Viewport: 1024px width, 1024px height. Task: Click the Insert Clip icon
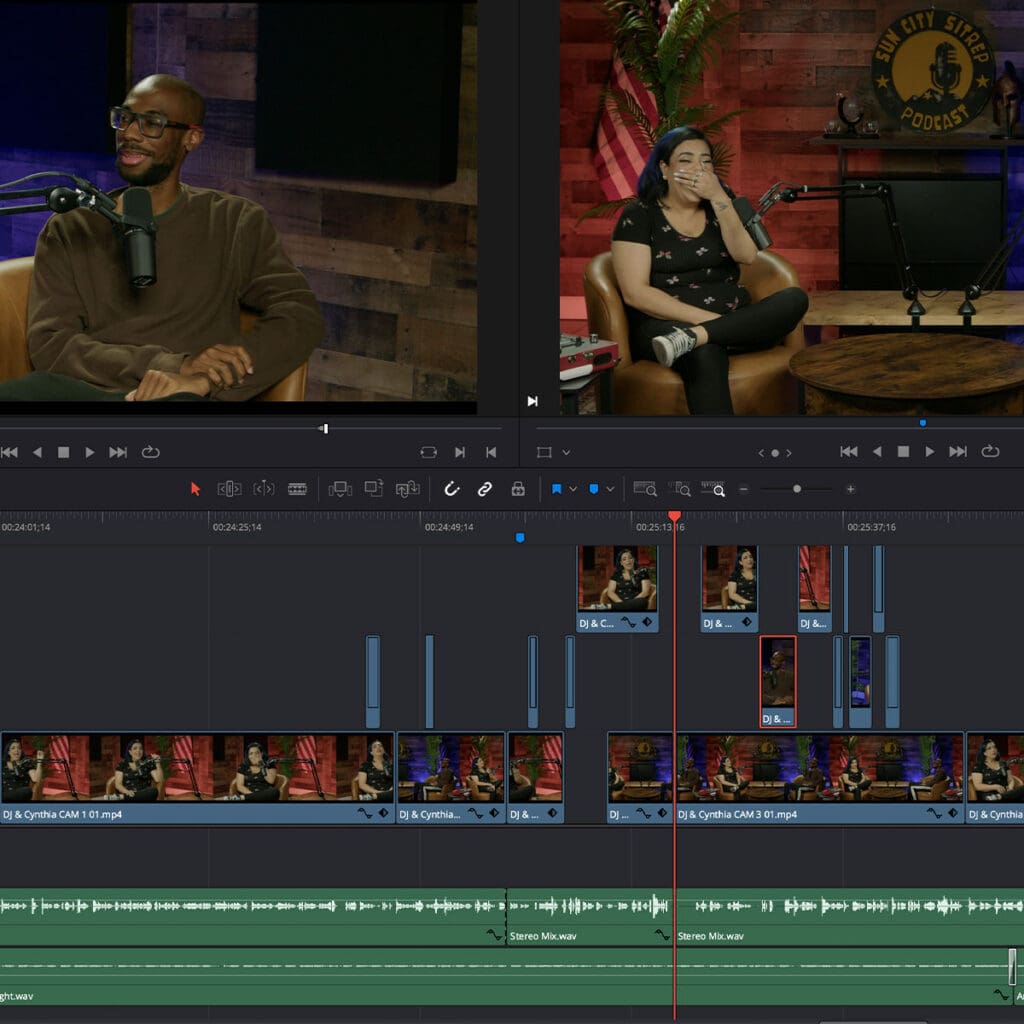pyautogui.click(x=340, y=489)
